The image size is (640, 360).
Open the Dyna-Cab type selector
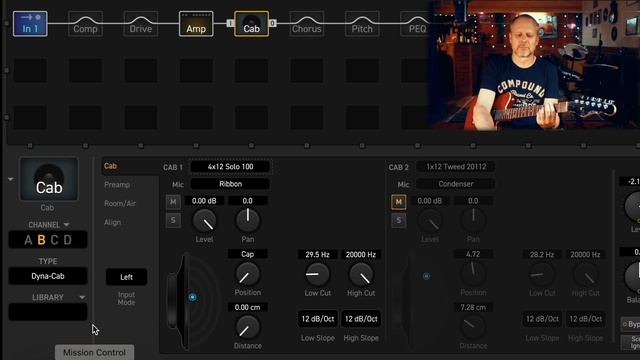tap(48, 276)
